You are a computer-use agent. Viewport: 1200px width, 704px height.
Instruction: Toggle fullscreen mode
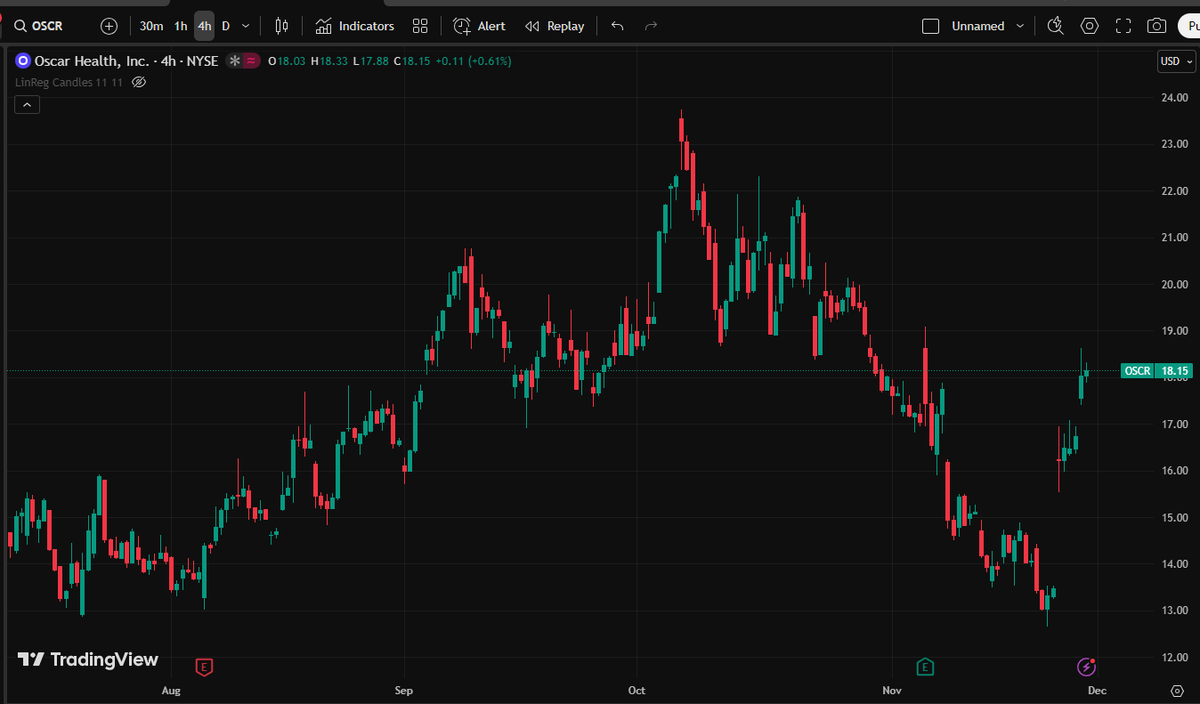1123,26
